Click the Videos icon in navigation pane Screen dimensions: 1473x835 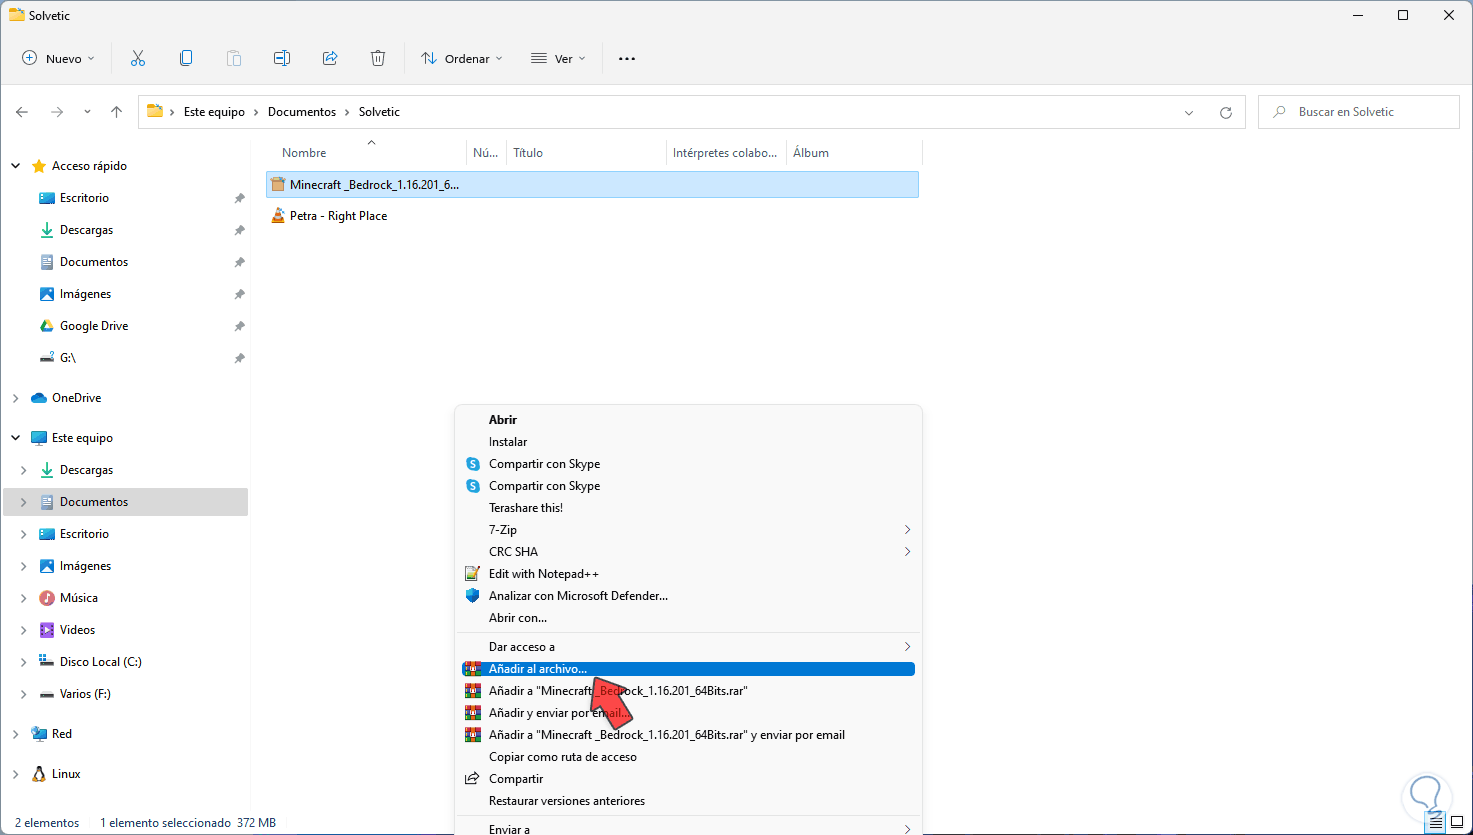46,630
